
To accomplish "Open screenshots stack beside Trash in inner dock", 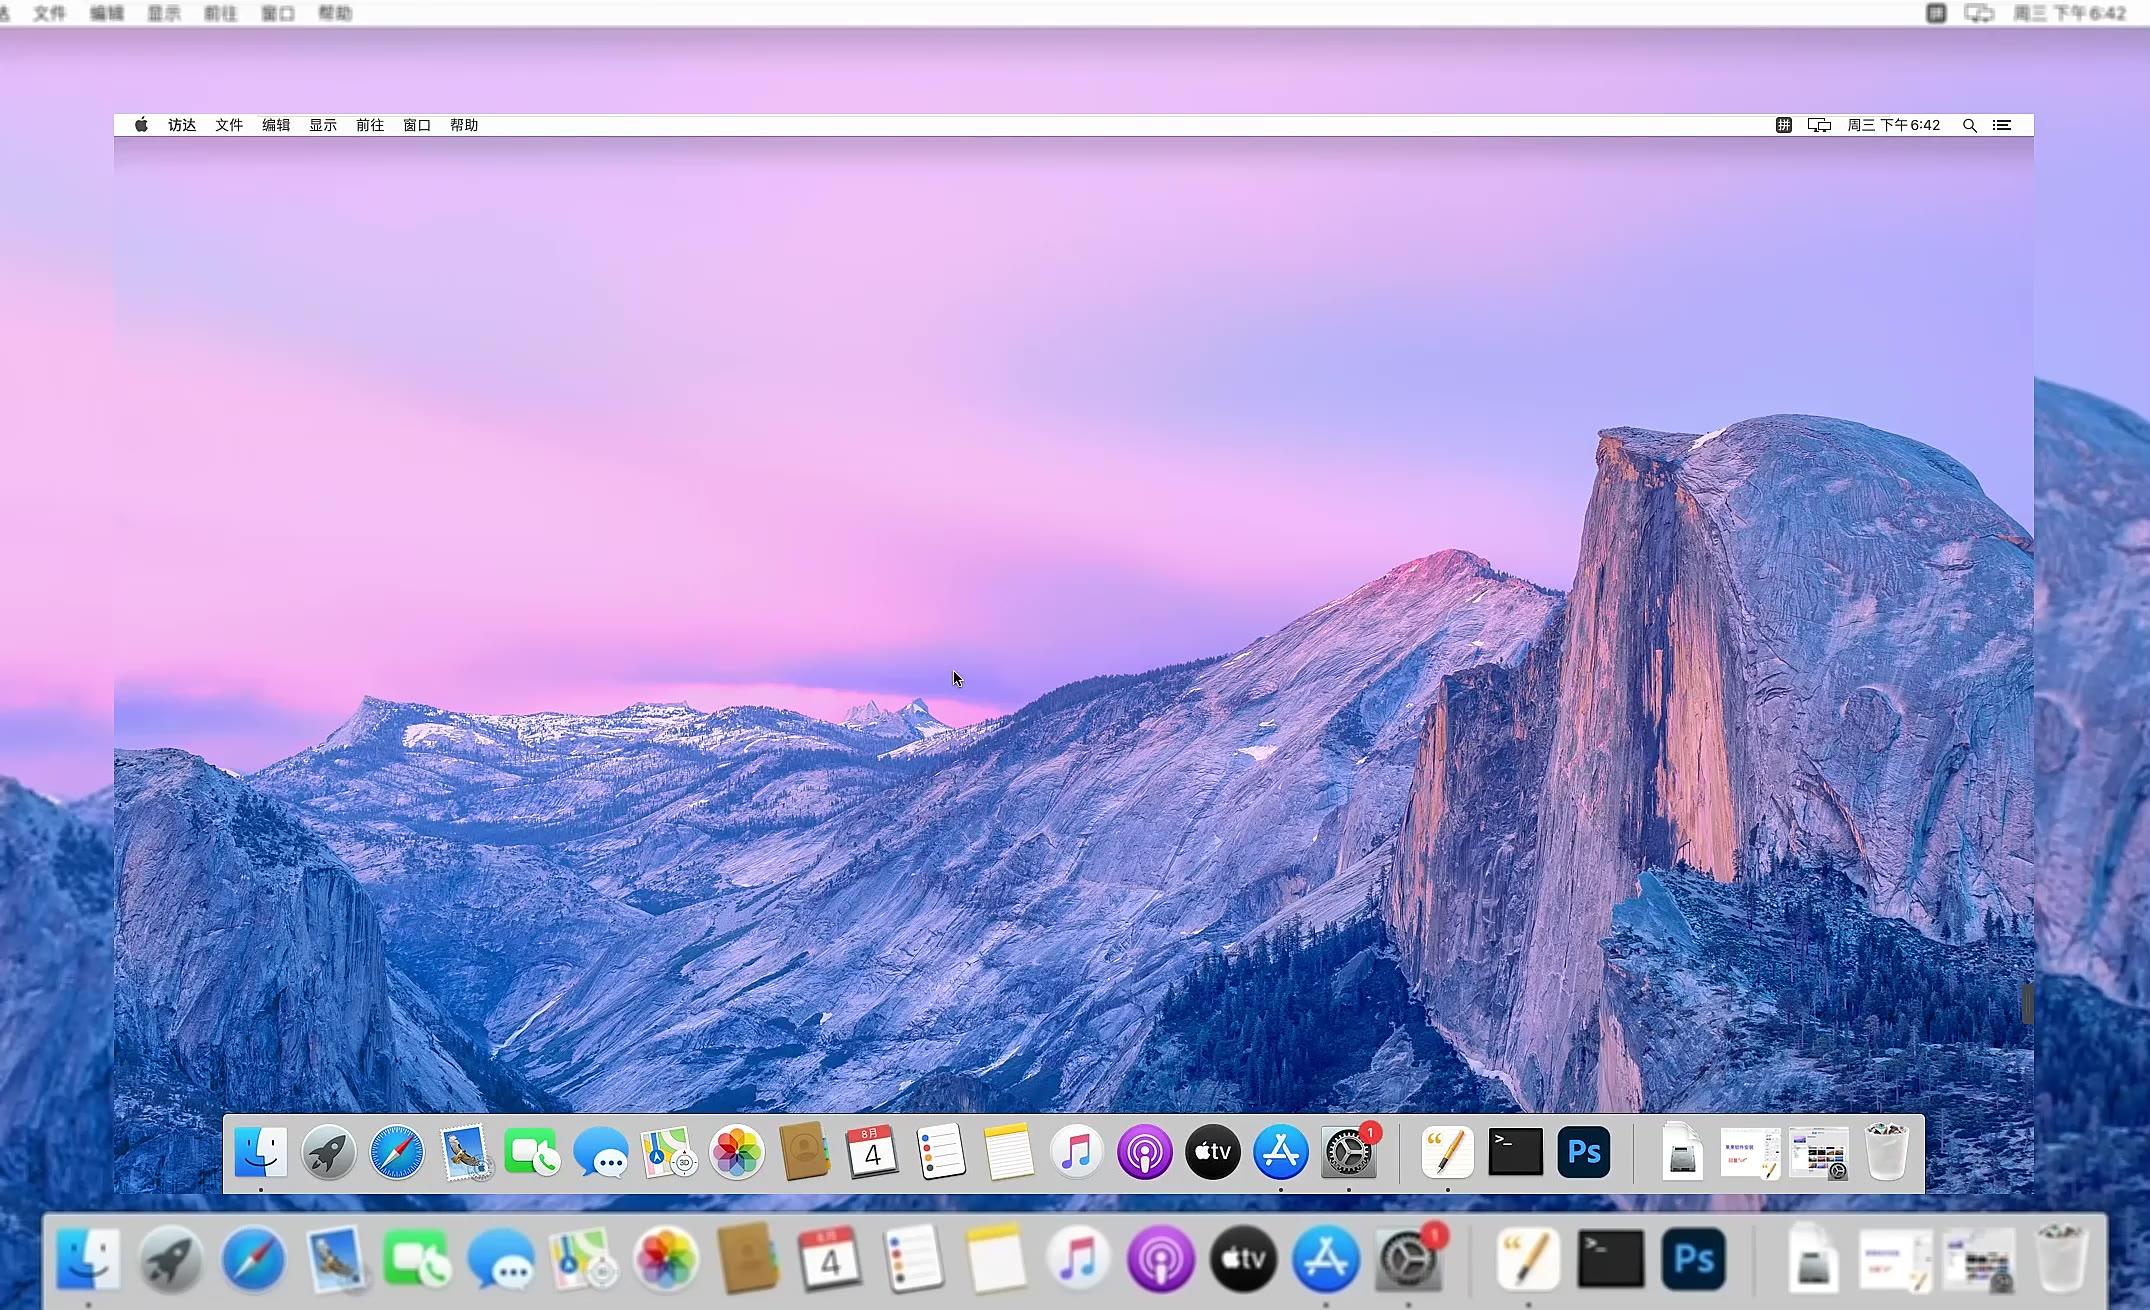I will coord(1819,1152).
